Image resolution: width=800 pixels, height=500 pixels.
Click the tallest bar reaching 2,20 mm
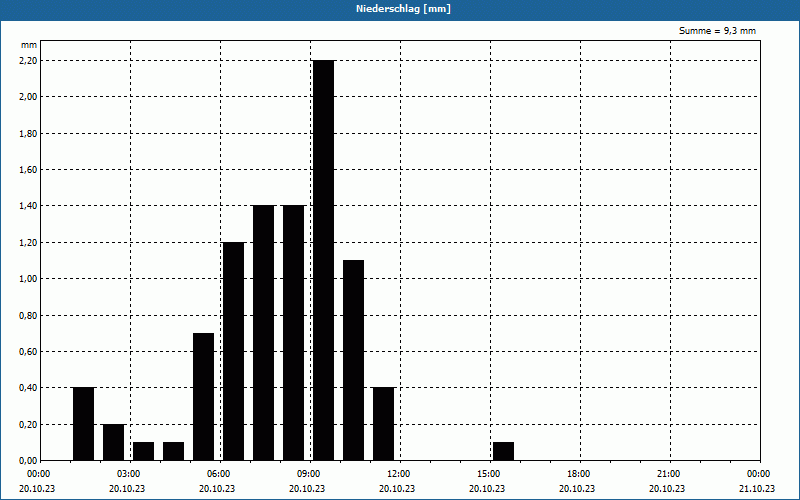tap(323, 260)
